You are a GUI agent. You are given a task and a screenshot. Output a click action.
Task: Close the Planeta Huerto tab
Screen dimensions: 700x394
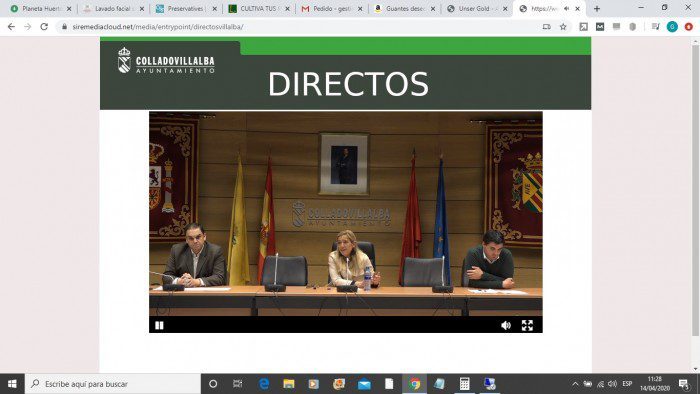point(69,8)
